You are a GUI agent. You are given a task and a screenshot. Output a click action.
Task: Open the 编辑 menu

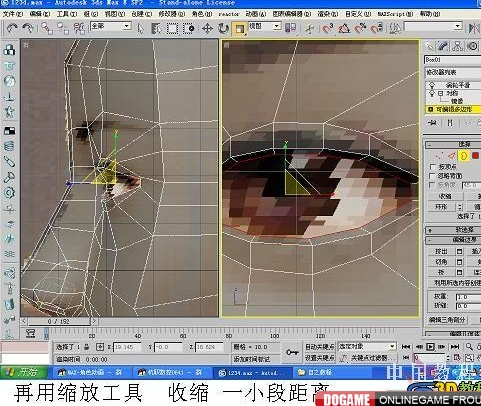click(x=40, y=14)
